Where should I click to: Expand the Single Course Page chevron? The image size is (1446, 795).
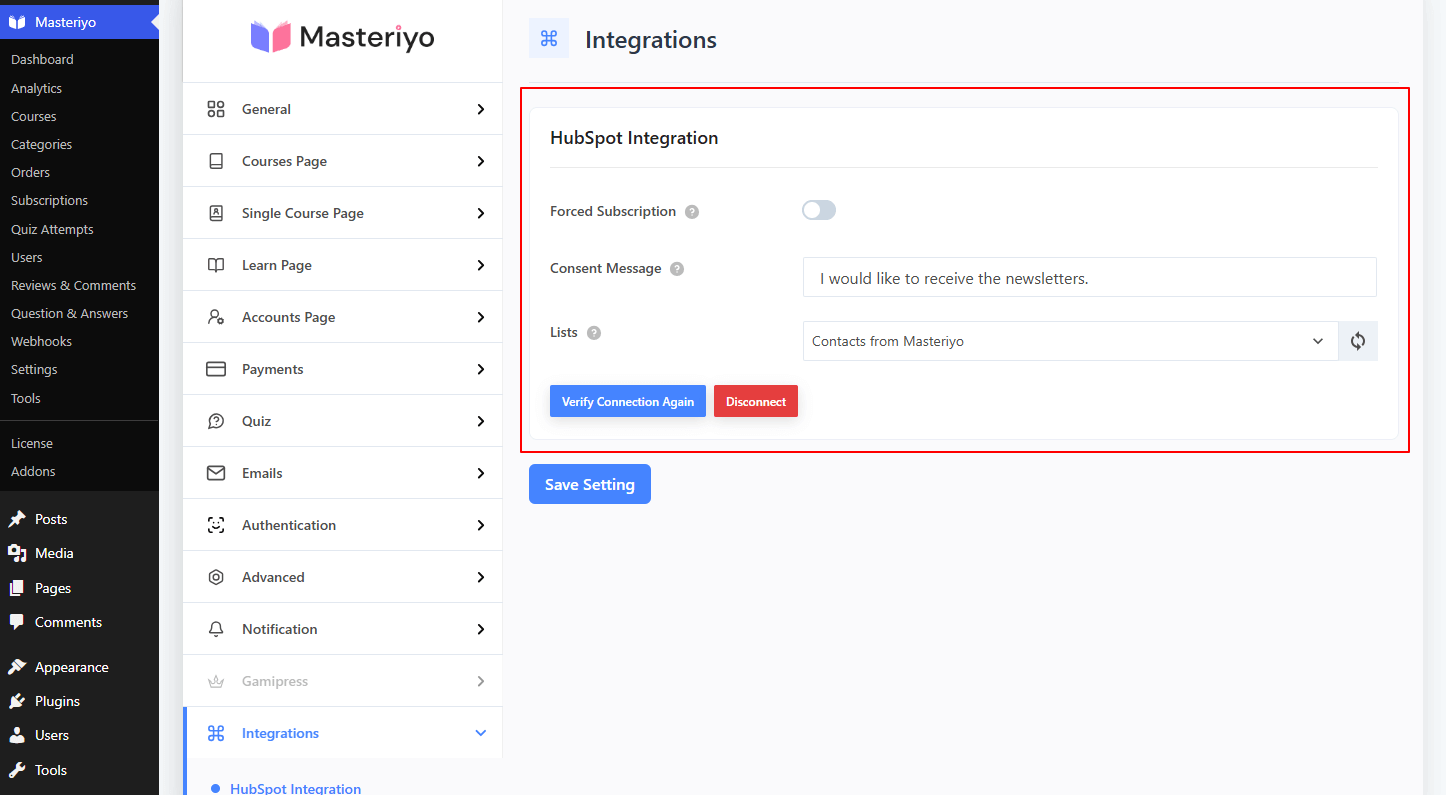tap(481, 213)
